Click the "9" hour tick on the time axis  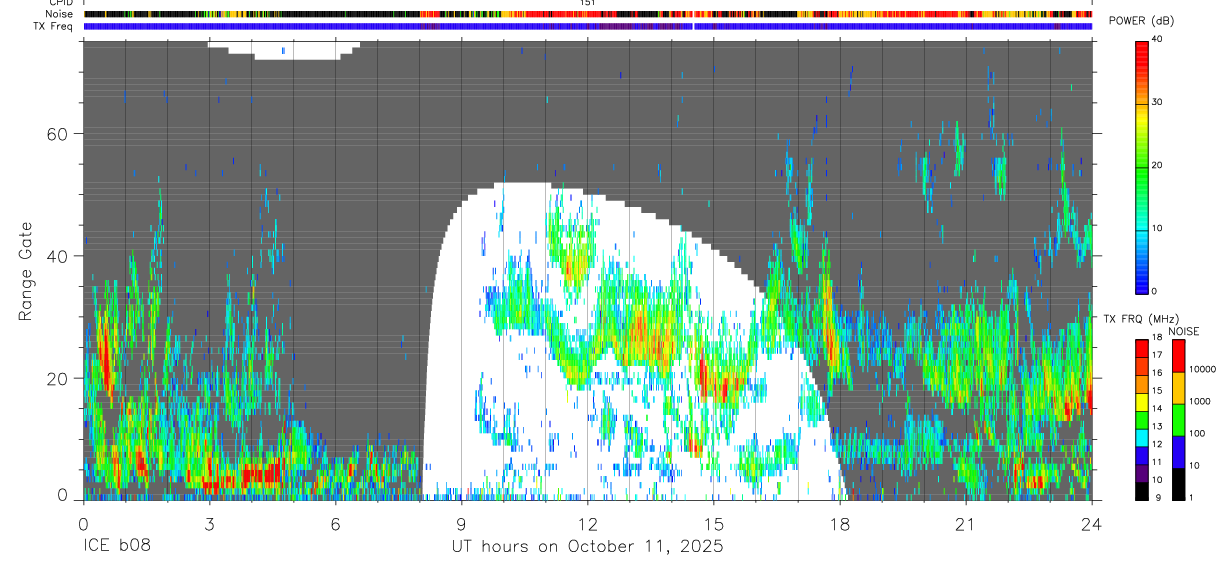coord(461,524)
